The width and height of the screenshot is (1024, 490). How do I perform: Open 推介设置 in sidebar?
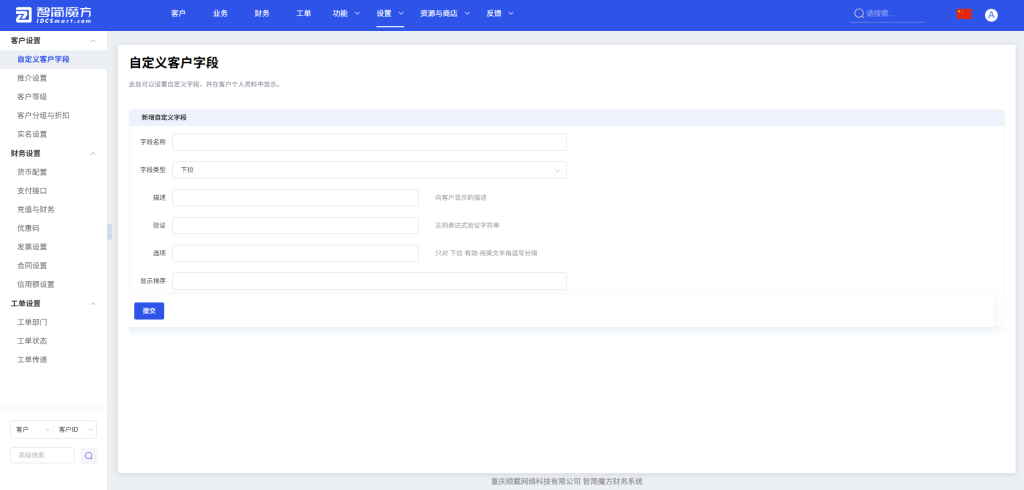(x=32, y=78)
